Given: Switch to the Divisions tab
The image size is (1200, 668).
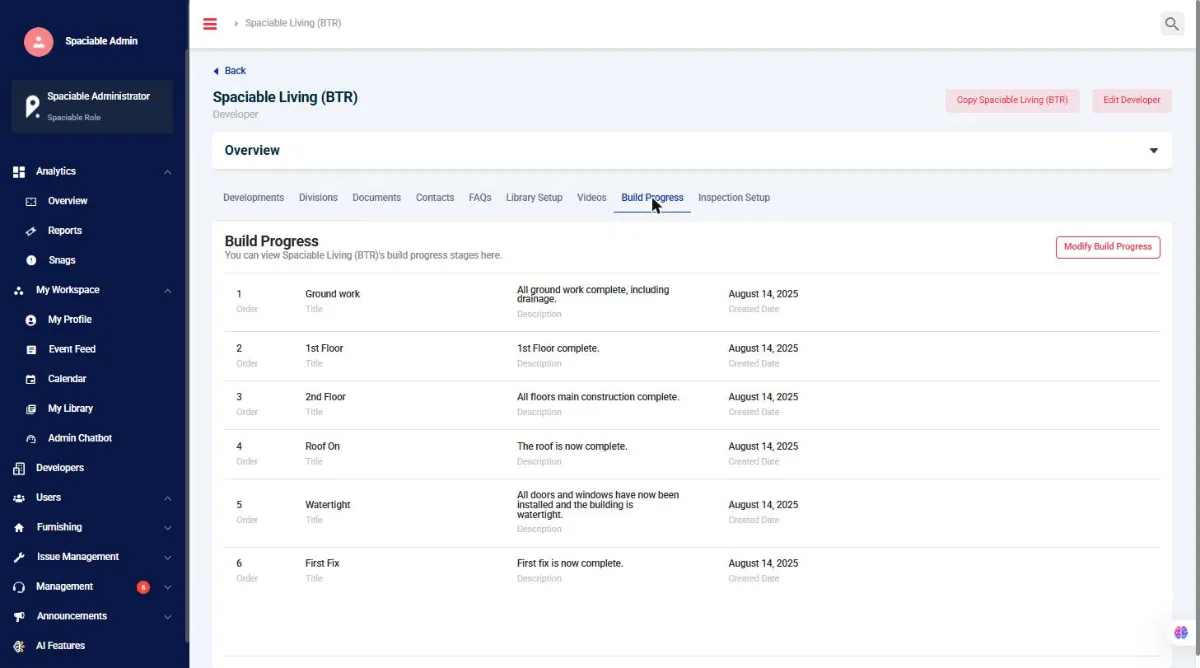Looking at the screenshot, I should (318, 198).
